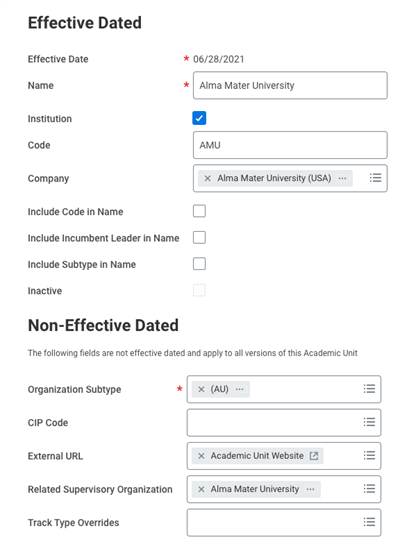The height and width of the screenshot is (542, 400).
Task: Open External URL prompt list icon
Action: click(x=369, y=455)
